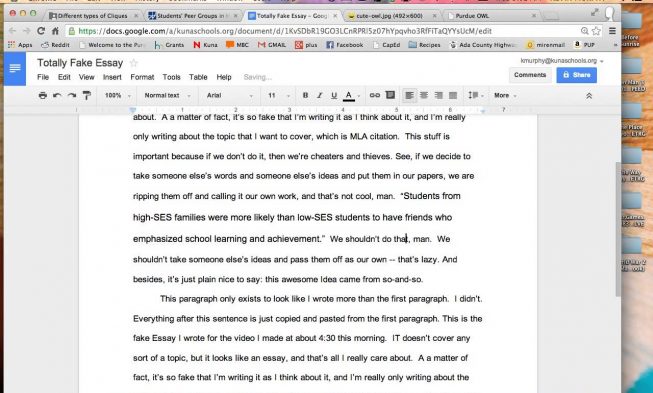Star the Totally Fake Essay document

pos(134,63)
